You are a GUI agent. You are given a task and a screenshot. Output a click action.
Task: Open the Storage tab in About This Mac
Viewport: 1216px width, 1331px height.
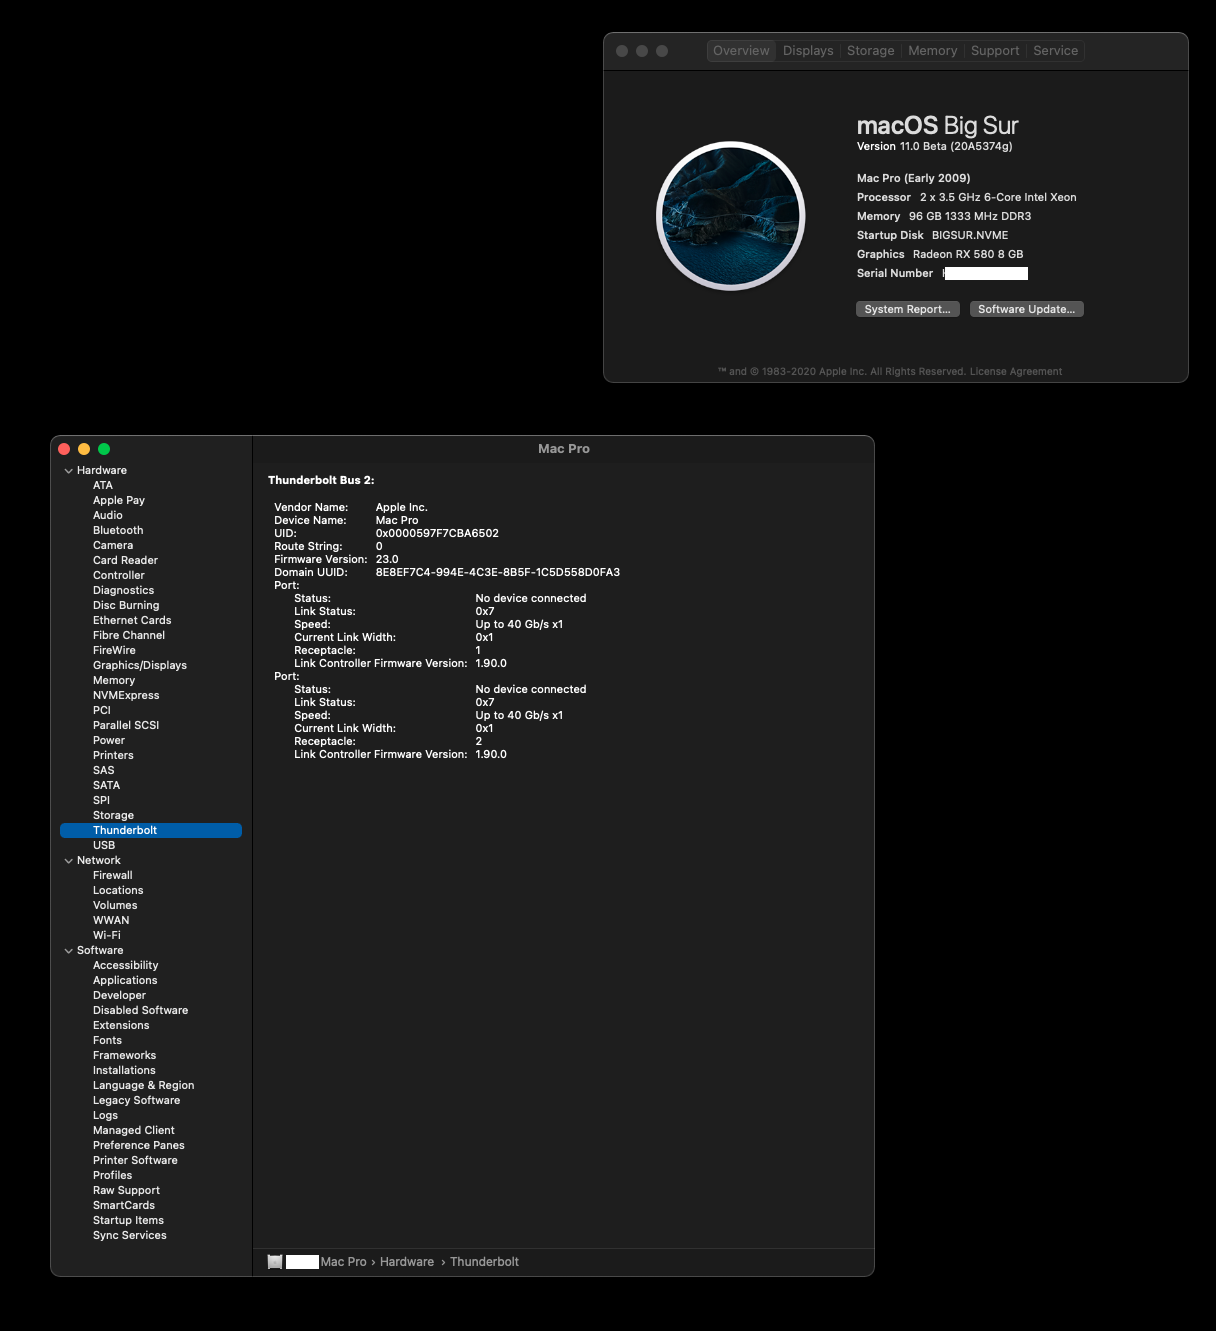coord(870,51)
